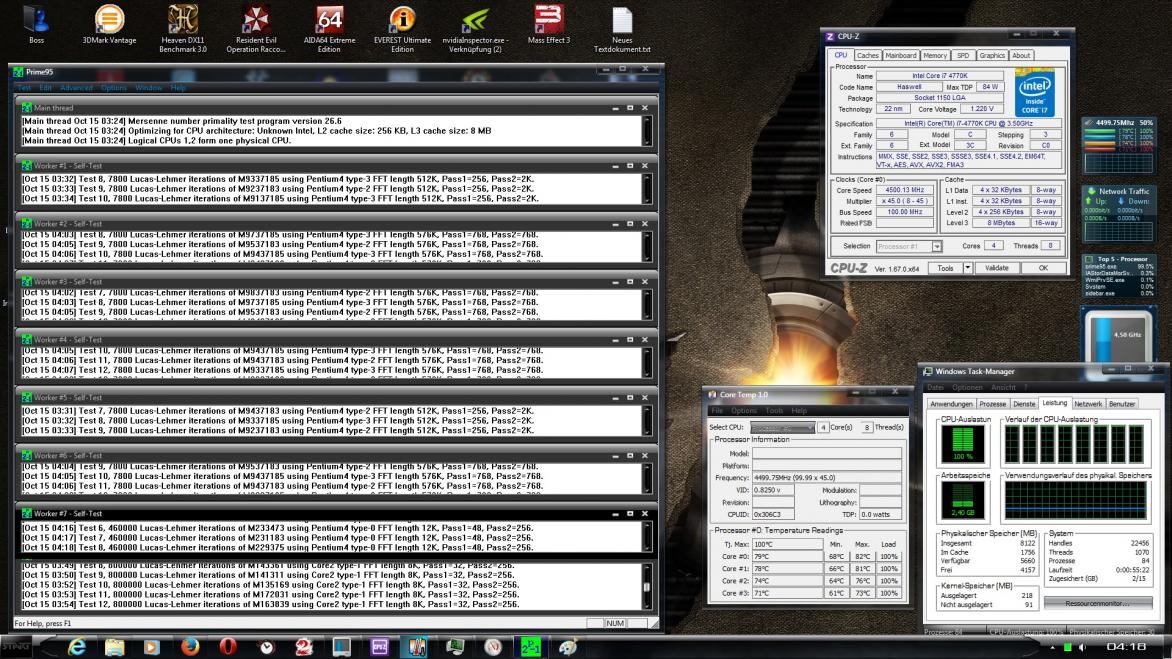The height and width of the screenshot is (659, 1172).
Task: Open Firefox from the taskbar
Action: (x=190, y=647)
